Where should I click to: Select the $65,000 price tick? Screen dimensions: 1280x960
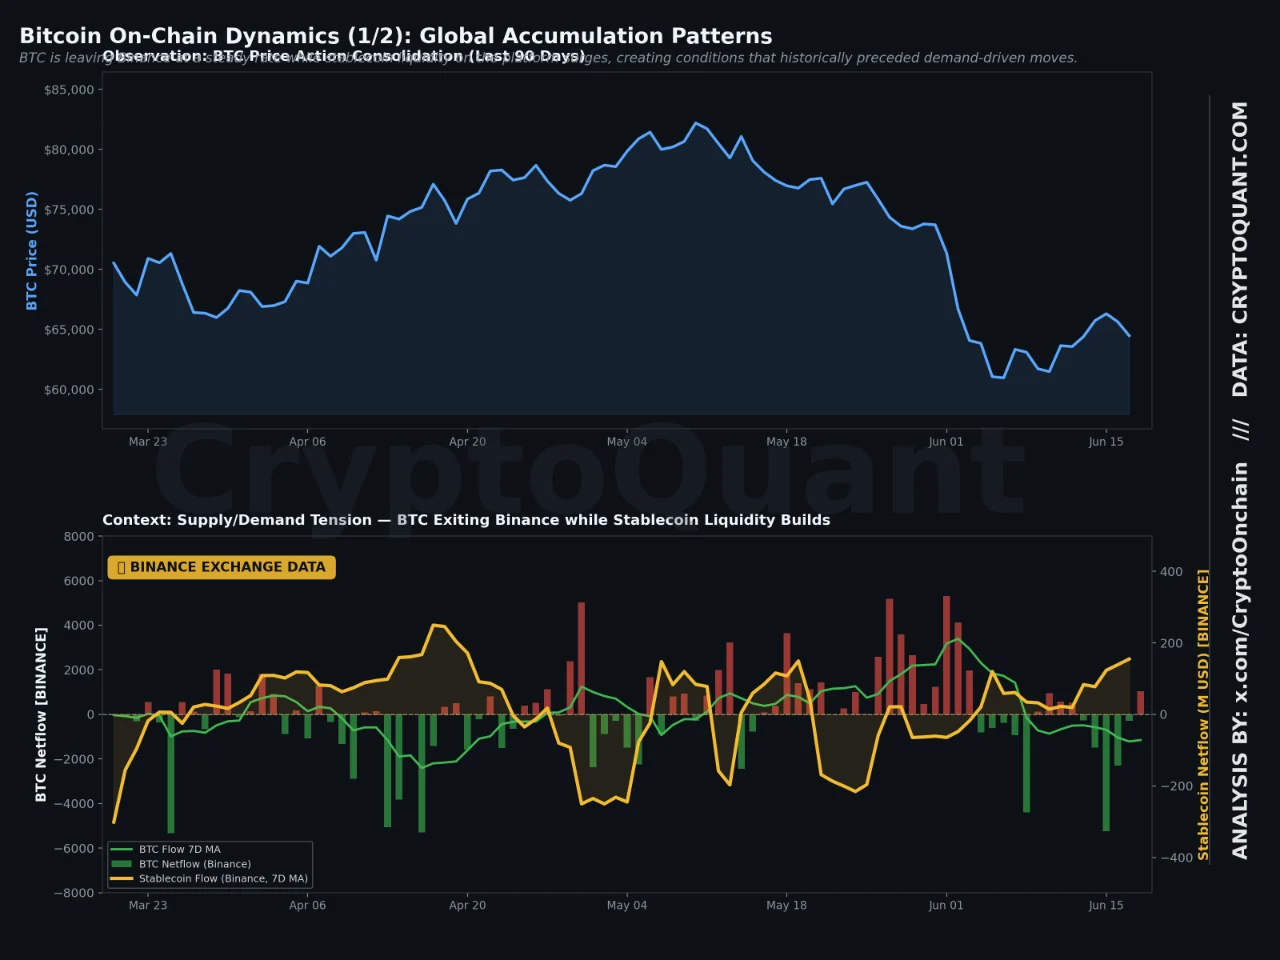(x=69, y=330)
